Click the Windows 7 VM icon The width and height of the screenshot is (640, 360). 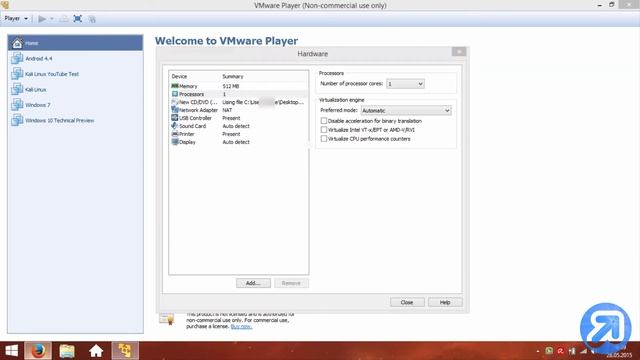17,105
